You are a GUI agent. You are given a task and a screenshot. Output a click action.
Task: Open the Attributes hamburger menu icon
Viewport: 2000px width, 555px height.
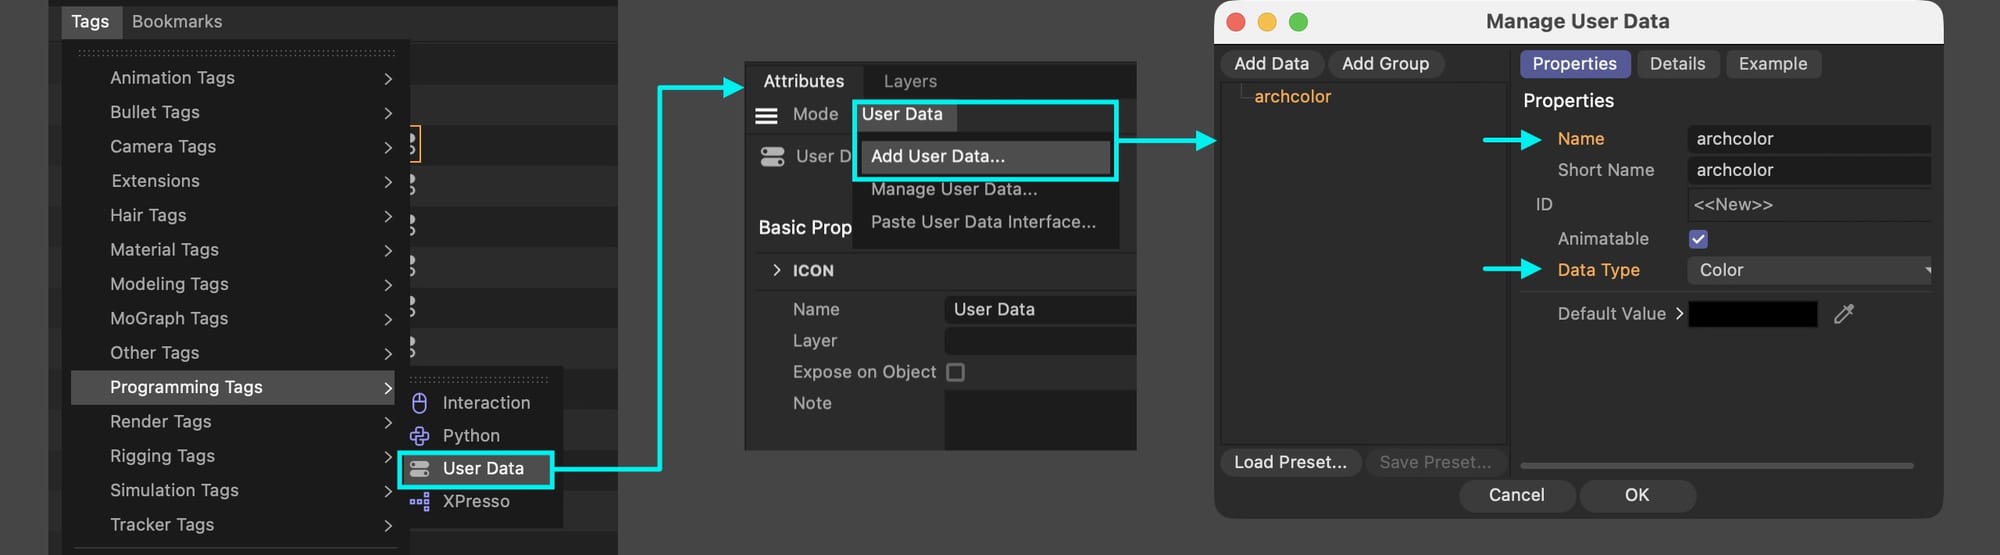click(x=766, y=115)
